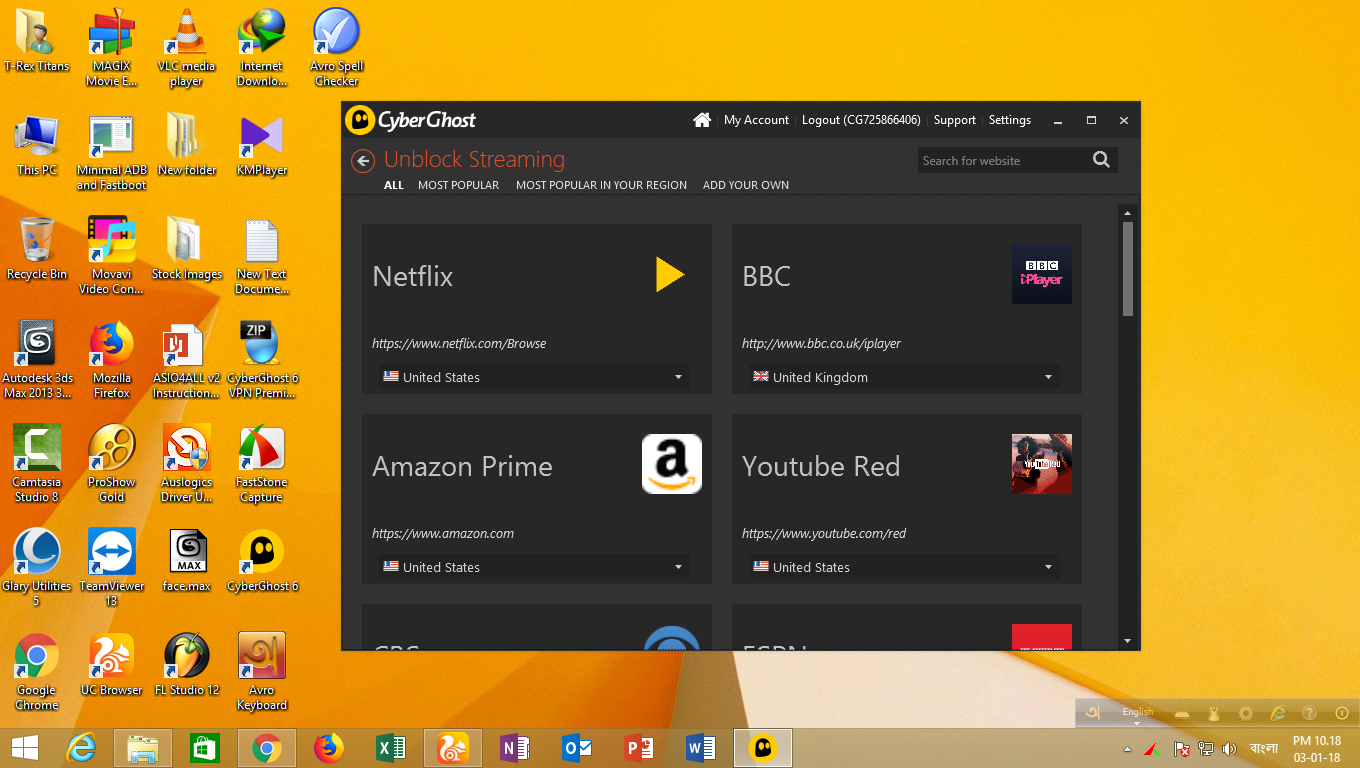
Task: Select the ADD YOUR OWN tab
Action: pos(746,185)
